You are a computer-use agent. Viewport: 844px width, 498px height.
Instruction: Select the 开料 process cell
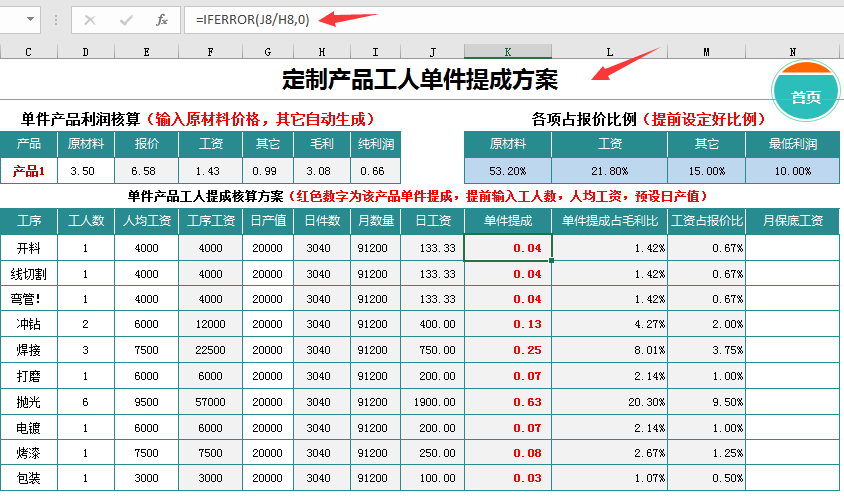[x=29, y=248]
